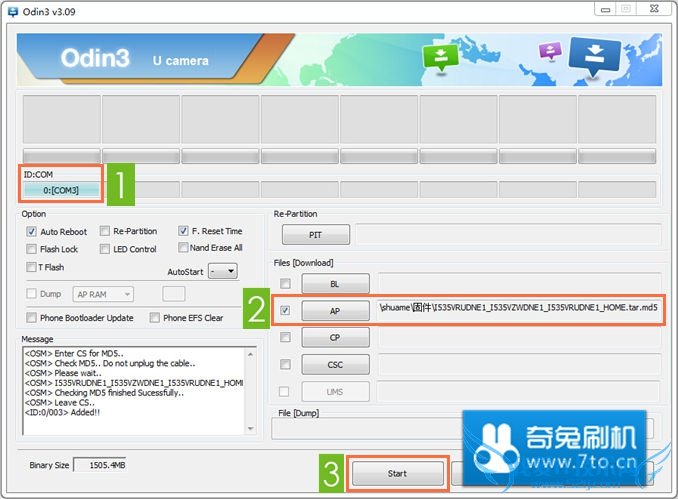Enable the CP file checkbox
This screenshot has height=499, width=678.
[285, 337]
